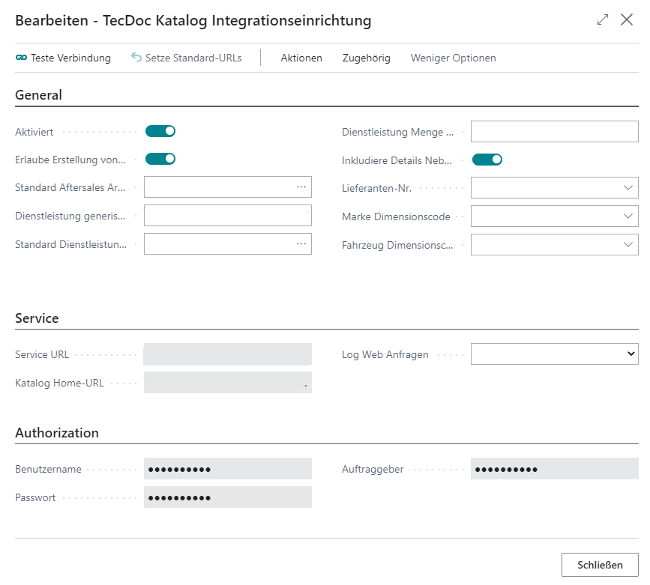Expand the Lieferanten-Nr. dropdown
The width and height of the screenshot is (650, 585).
[x=628, y=187]
